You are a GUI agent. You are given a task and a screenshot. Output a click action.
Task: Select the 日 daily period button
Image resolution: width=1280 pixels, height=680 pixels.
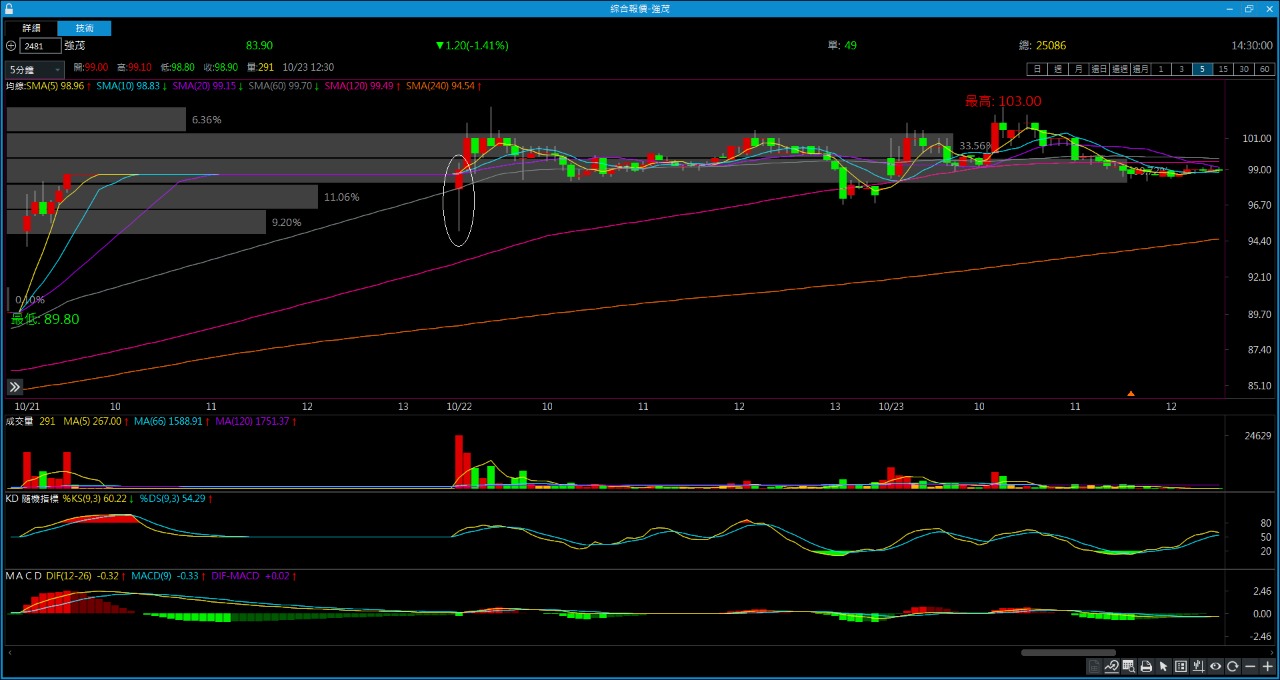(1037, 69)
